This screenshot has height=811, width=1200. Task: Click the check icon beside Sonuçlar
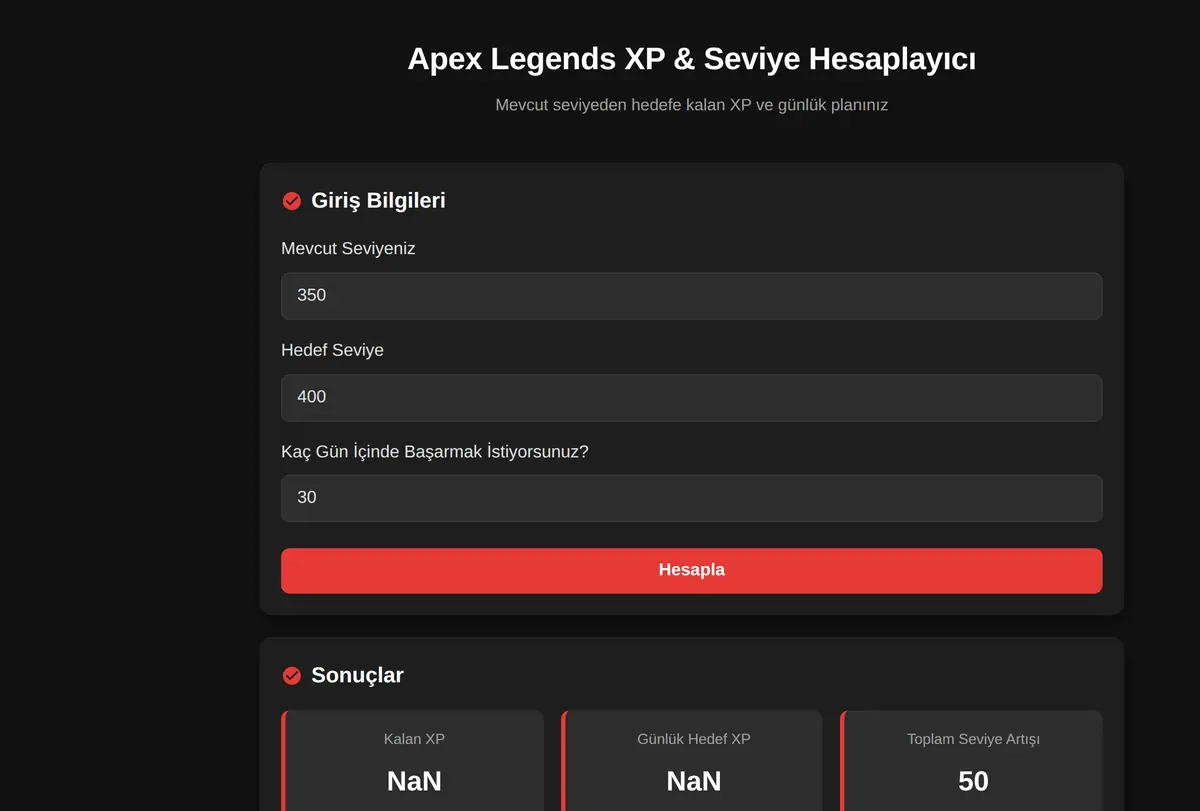[x=292, y=676]
